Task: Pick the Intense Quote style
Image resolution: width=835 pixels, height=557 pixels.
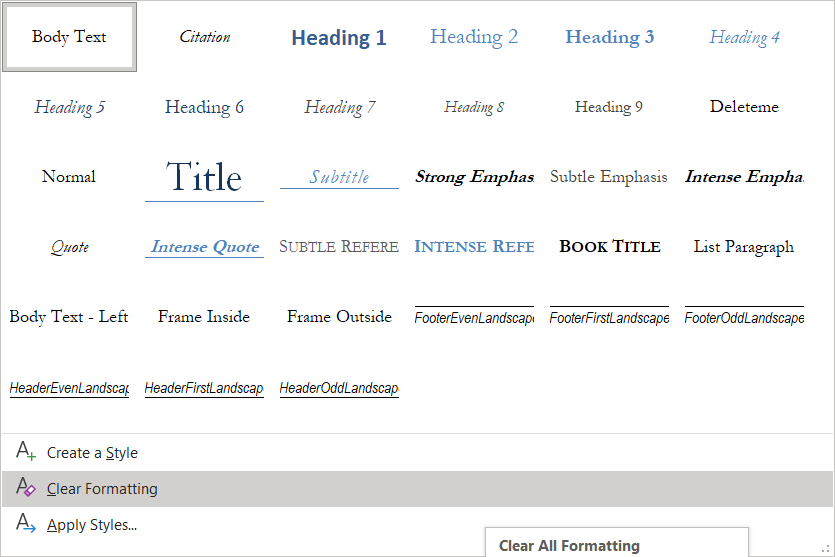Action: pyautogui.click(x=204, y=247)
